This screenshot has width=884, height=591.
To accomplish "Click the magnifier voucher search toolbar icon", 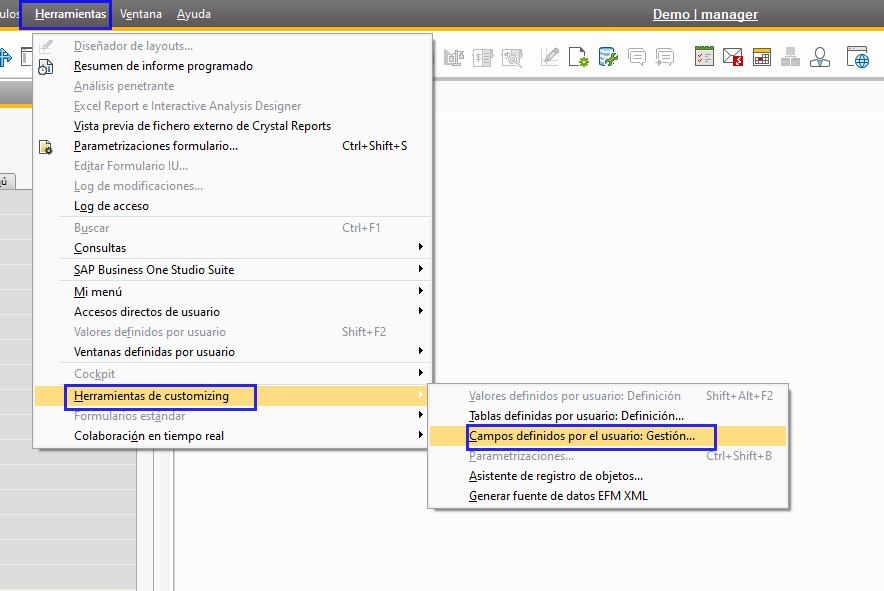I will (512, 58).
